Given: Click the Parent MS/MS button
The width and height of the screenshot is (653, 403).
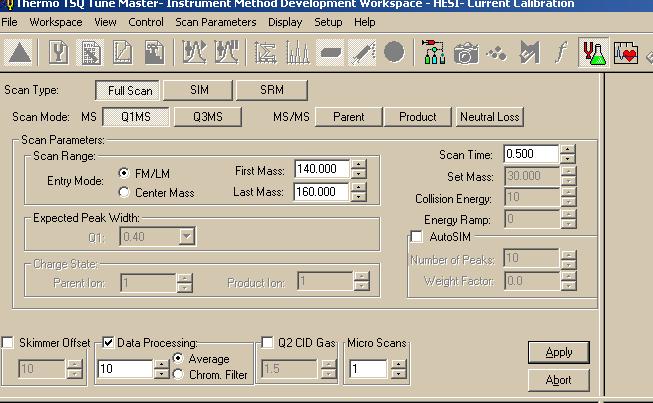Looking at the screenshot, I should 349,117.
